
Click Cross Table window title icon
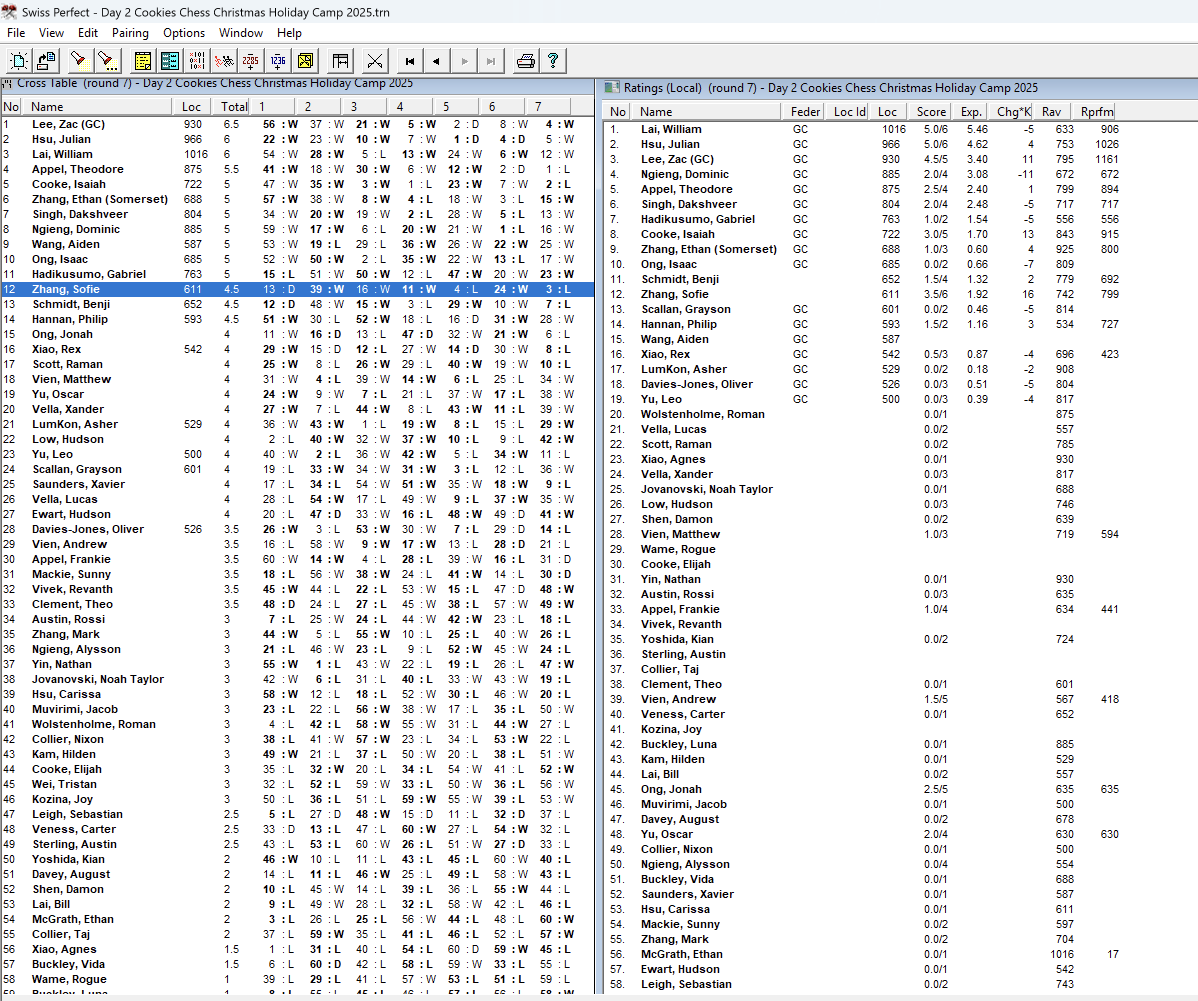7,83
